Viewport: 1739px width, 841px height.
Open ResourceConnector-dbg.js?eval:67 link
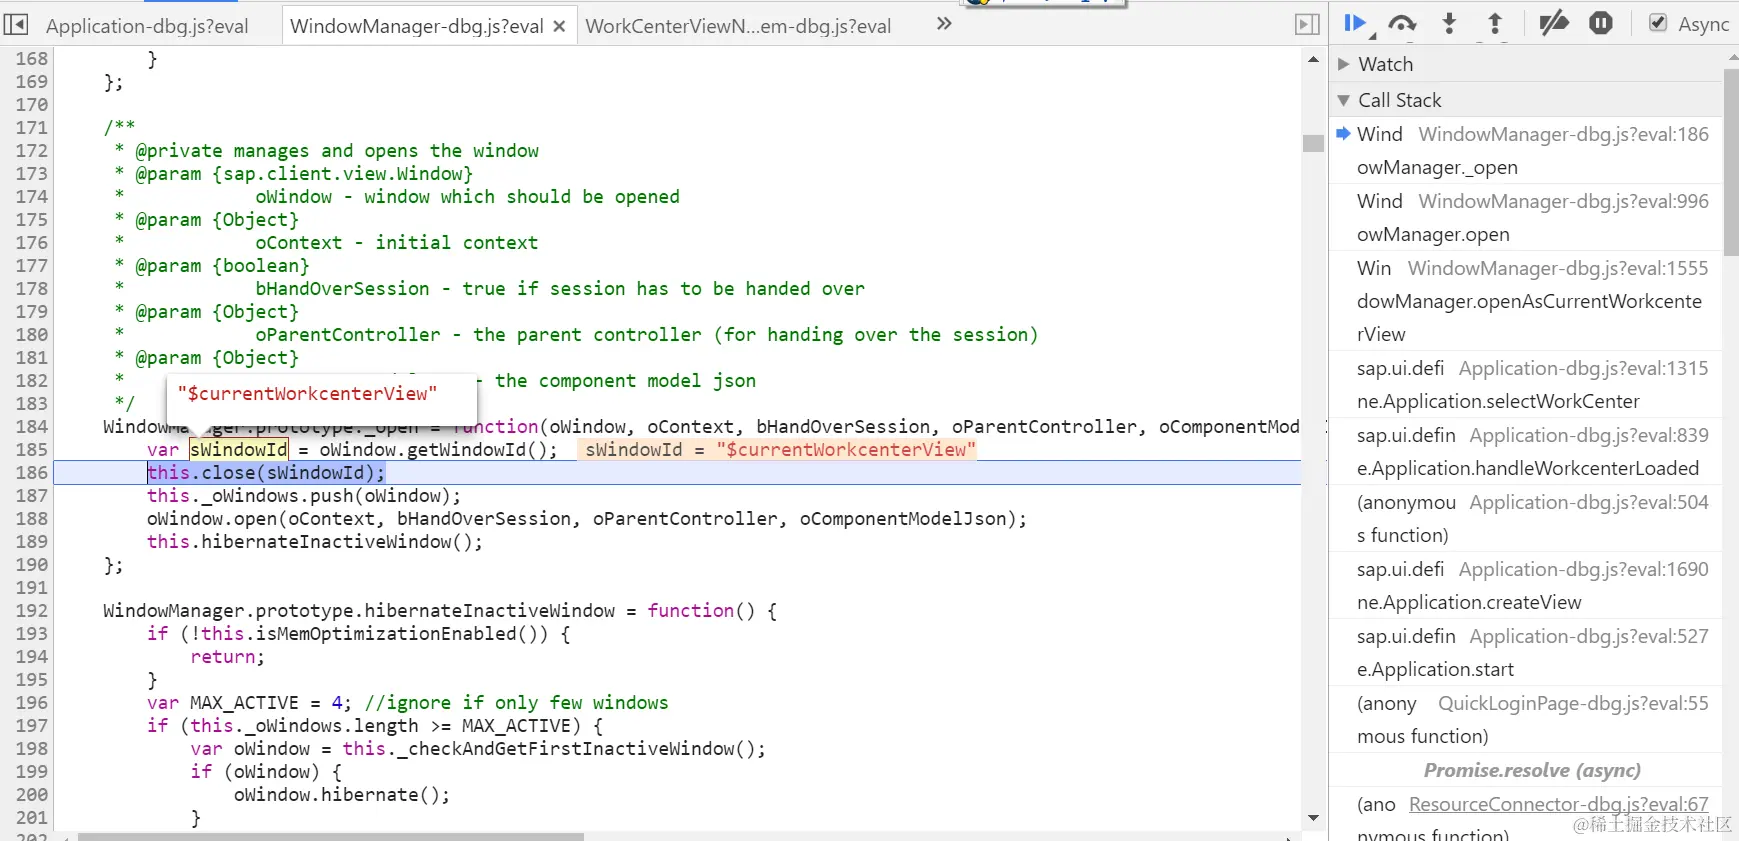click(x=1558, y=804)
